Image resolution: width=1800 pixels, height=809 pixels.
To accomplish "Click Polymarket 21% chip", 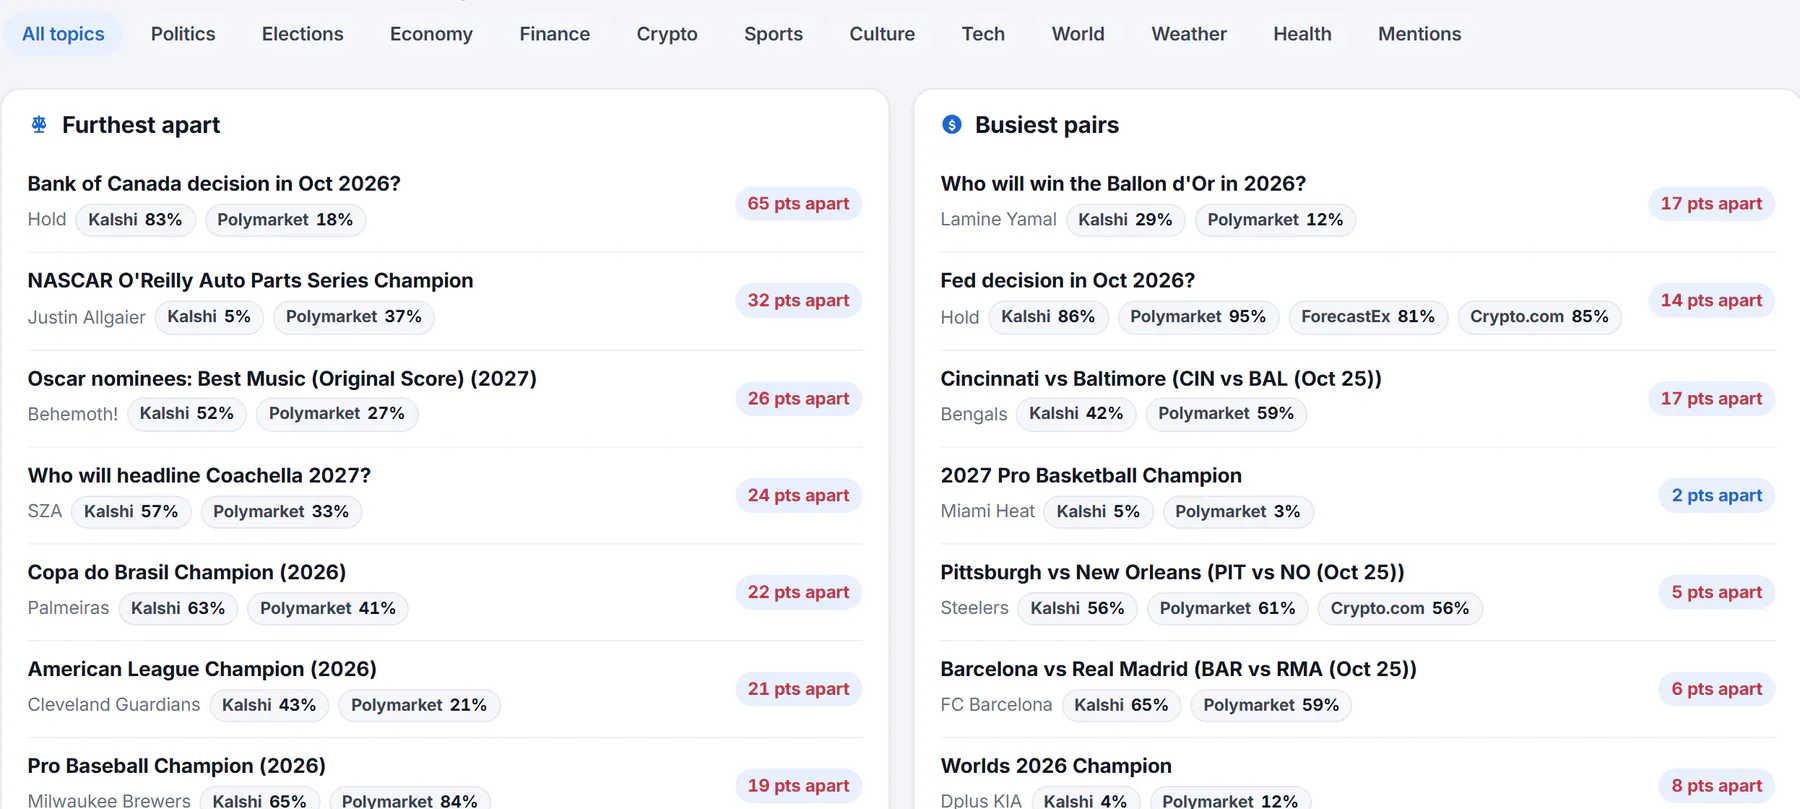I will (x=419, y=706).
